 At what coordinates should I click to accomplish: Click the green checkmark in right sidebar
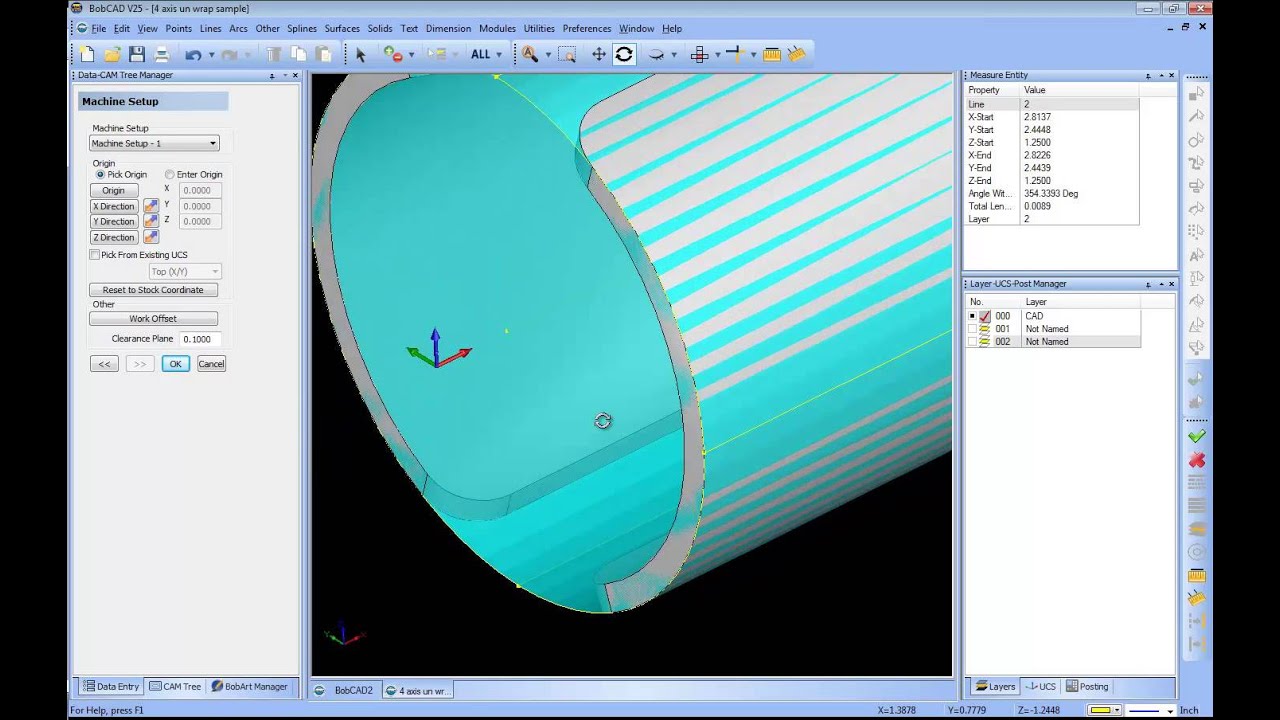pos(1196,437)
